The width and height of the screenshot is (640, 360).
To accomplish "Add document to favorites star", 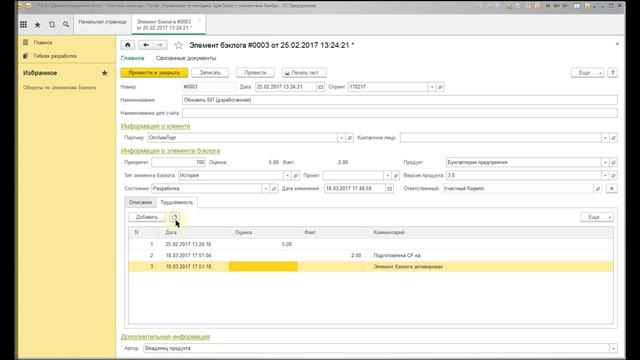I will click(178, 45).
